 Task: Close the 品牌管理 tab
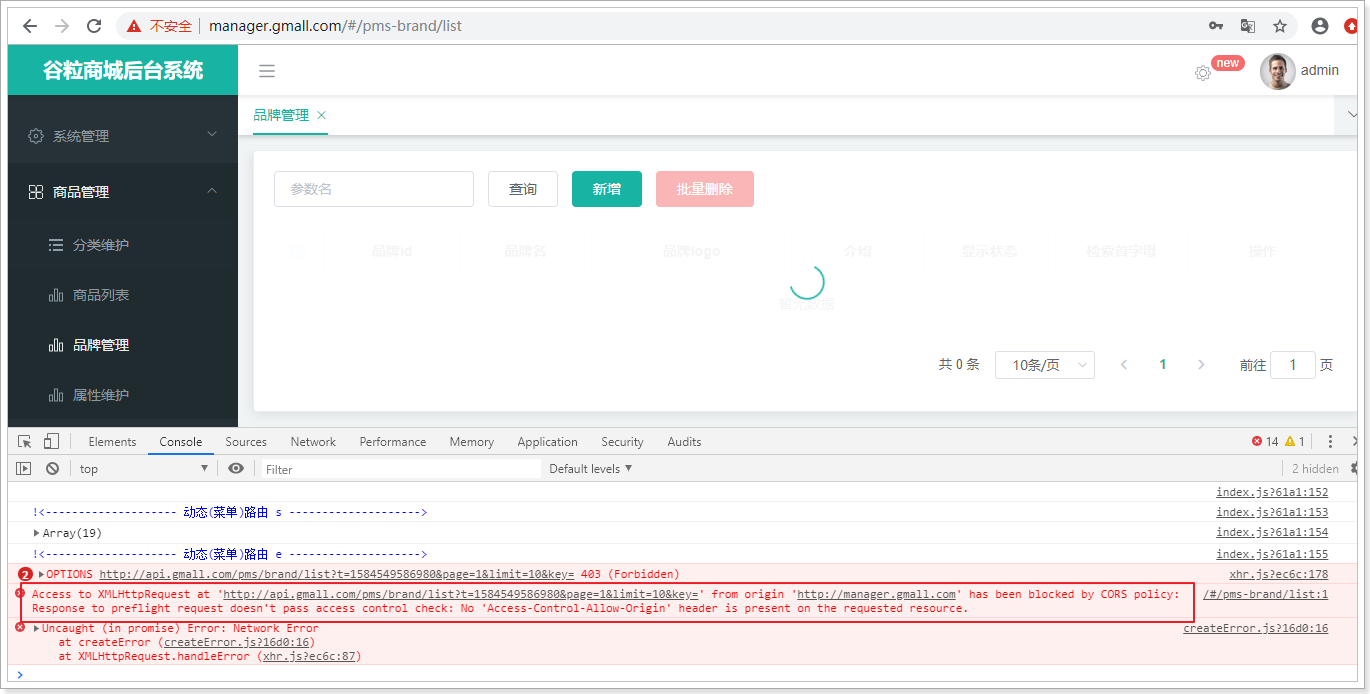tap(321, 115)
